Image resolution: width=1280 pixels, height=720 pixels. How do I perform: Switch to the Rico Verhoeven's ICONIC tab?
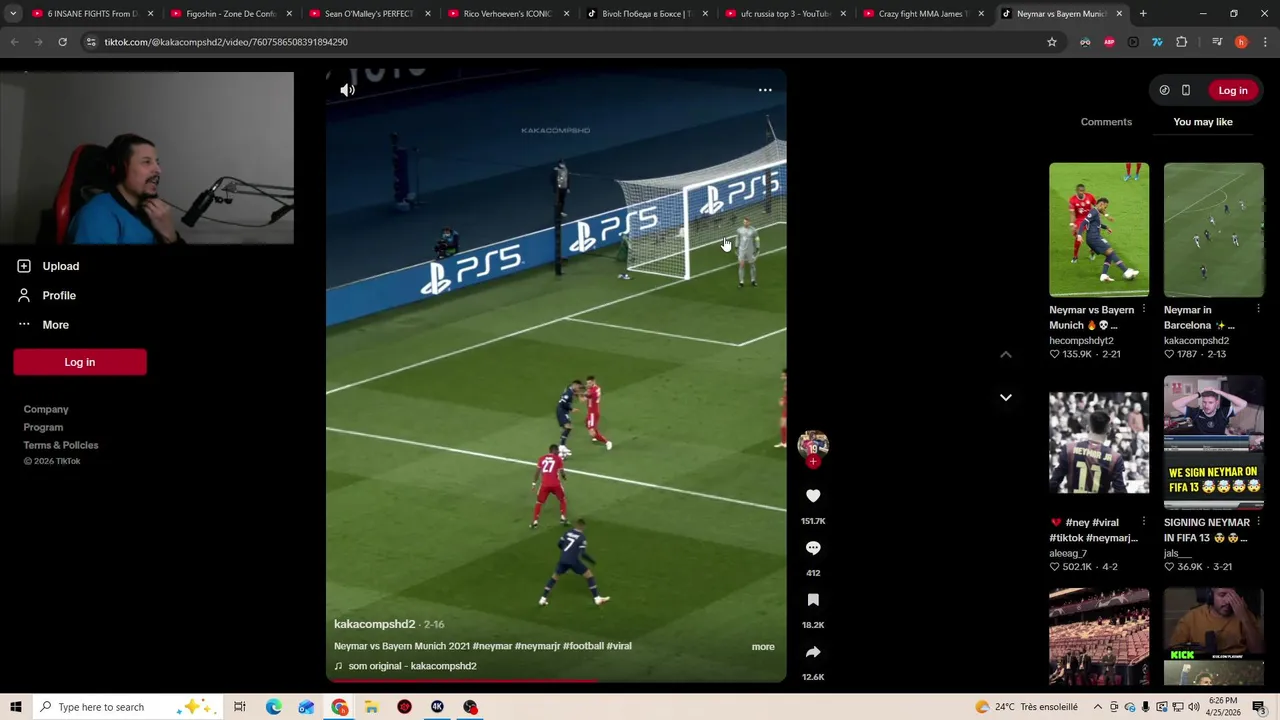click(x=506, y=14)
